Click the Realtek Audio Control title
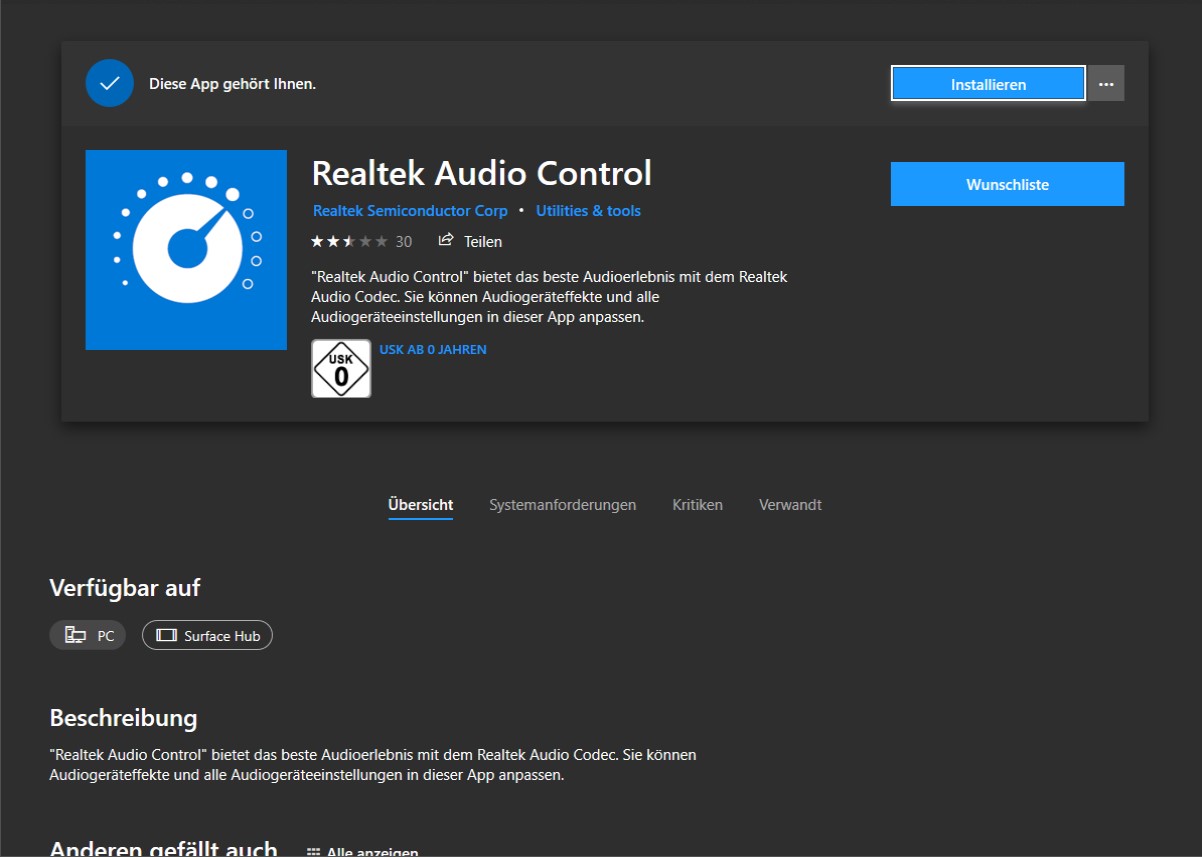The height and width of the screenshot is (857, 1202). coord(481,173)
